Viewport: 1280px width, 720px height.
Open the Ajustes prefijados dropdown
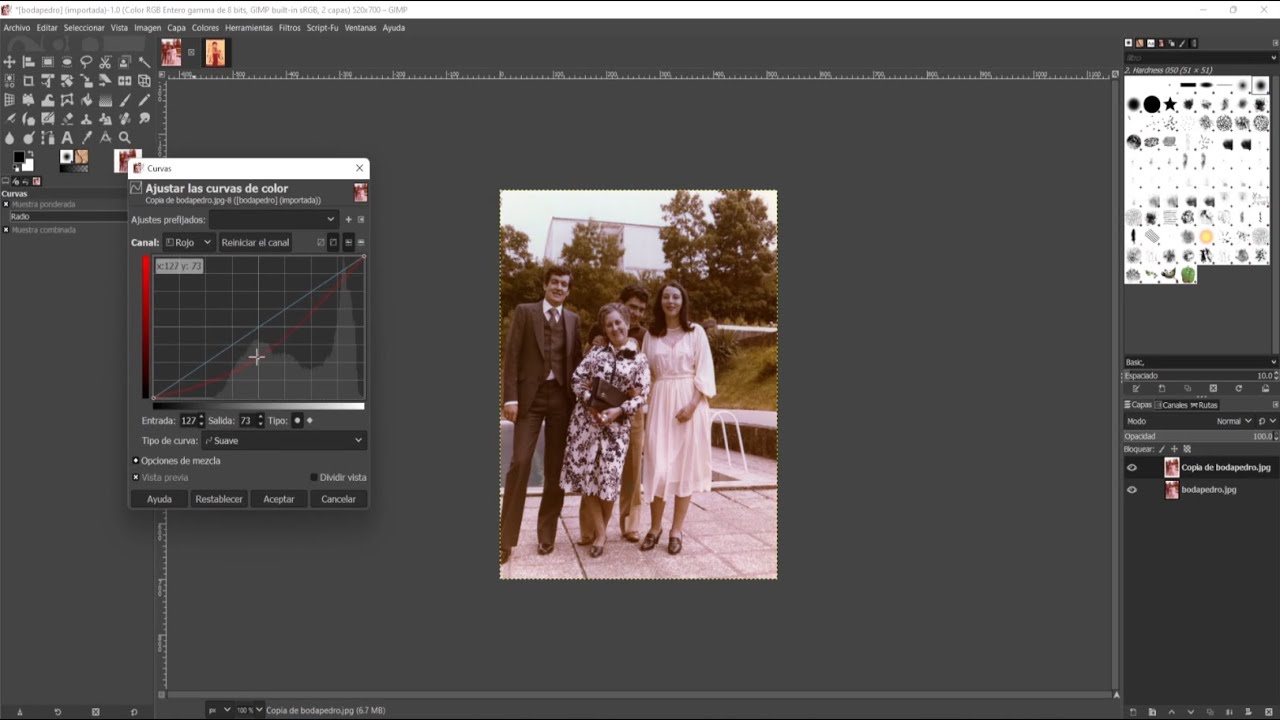pos(274,219)
